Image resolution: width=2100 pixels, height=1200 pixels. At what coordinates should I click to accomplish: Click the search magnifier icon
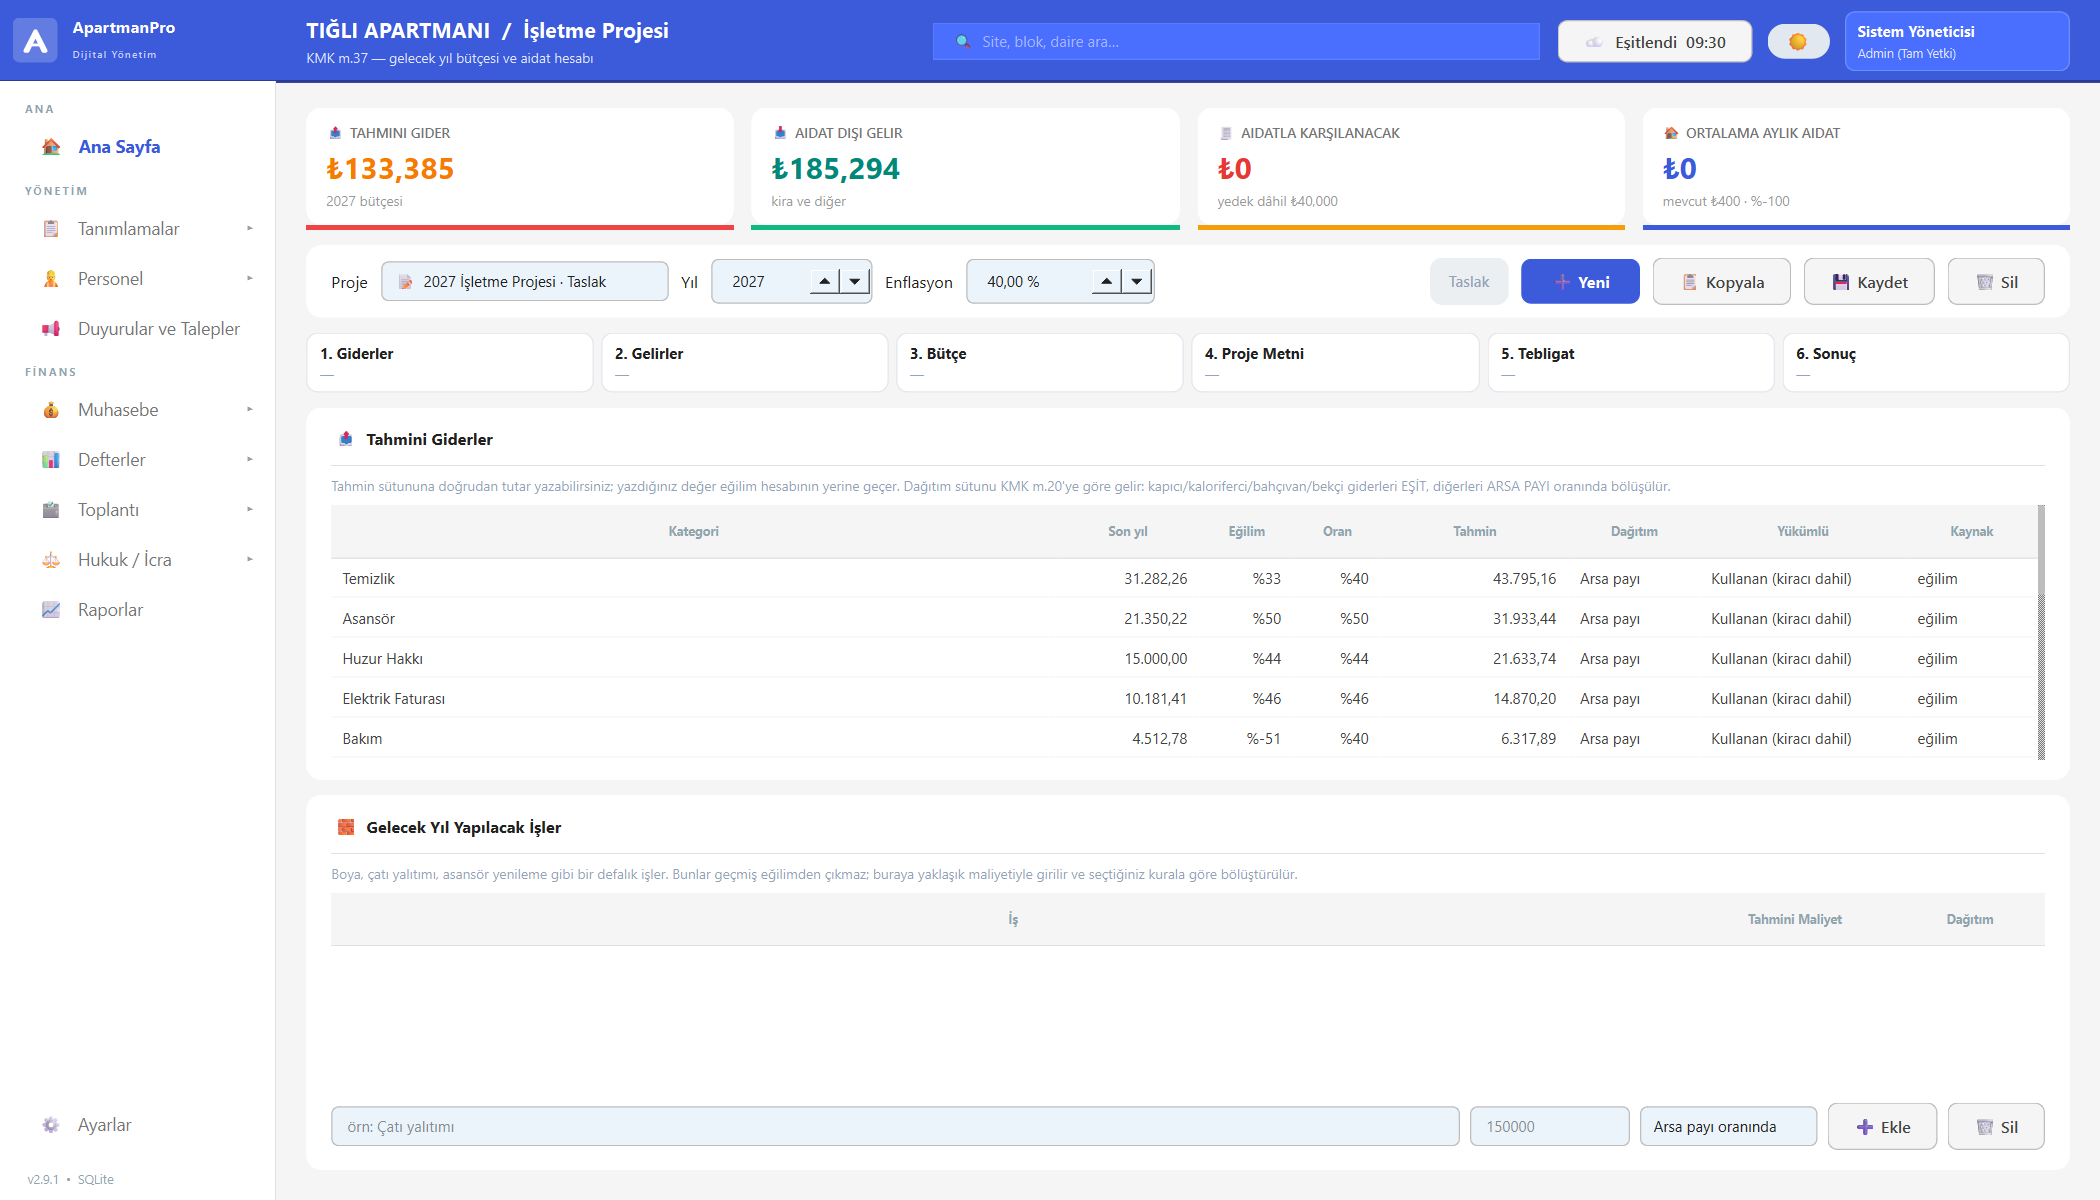pyautogui.click(x=963, y=42)
